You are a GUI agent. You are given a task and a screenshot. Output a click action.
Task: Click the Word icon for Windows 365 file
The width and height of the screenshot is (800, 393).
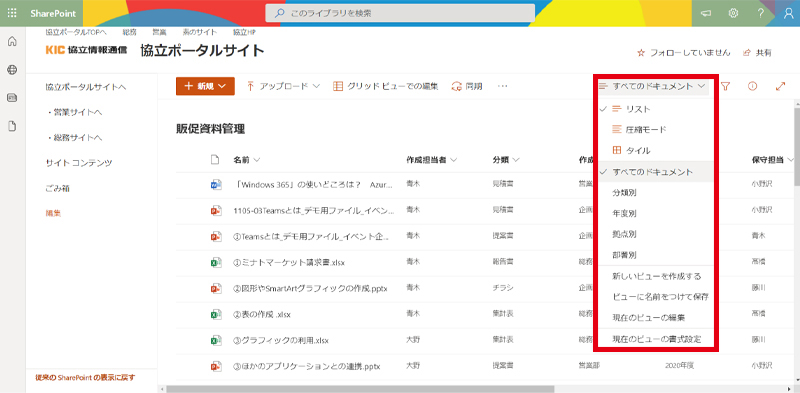216,185
